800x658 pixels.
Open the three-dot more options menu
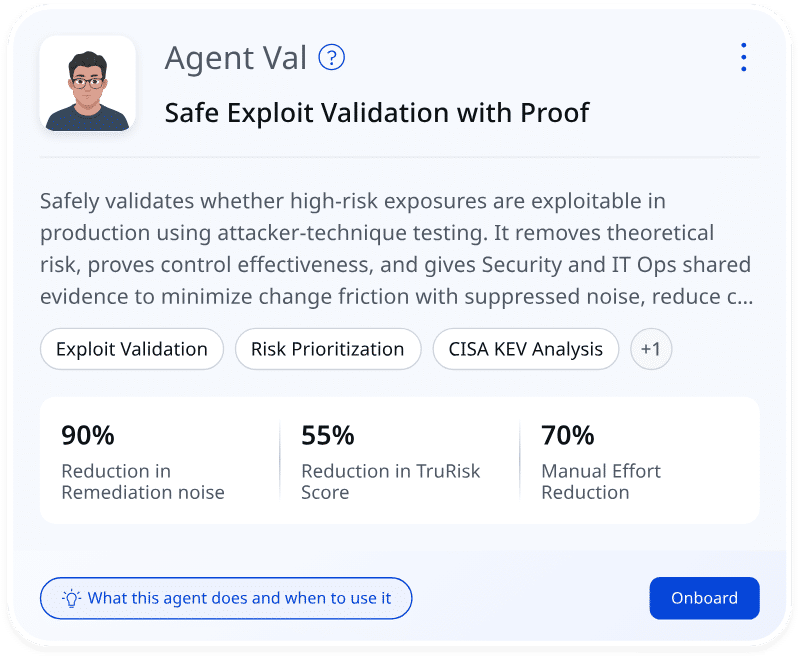tap(743, 57)
